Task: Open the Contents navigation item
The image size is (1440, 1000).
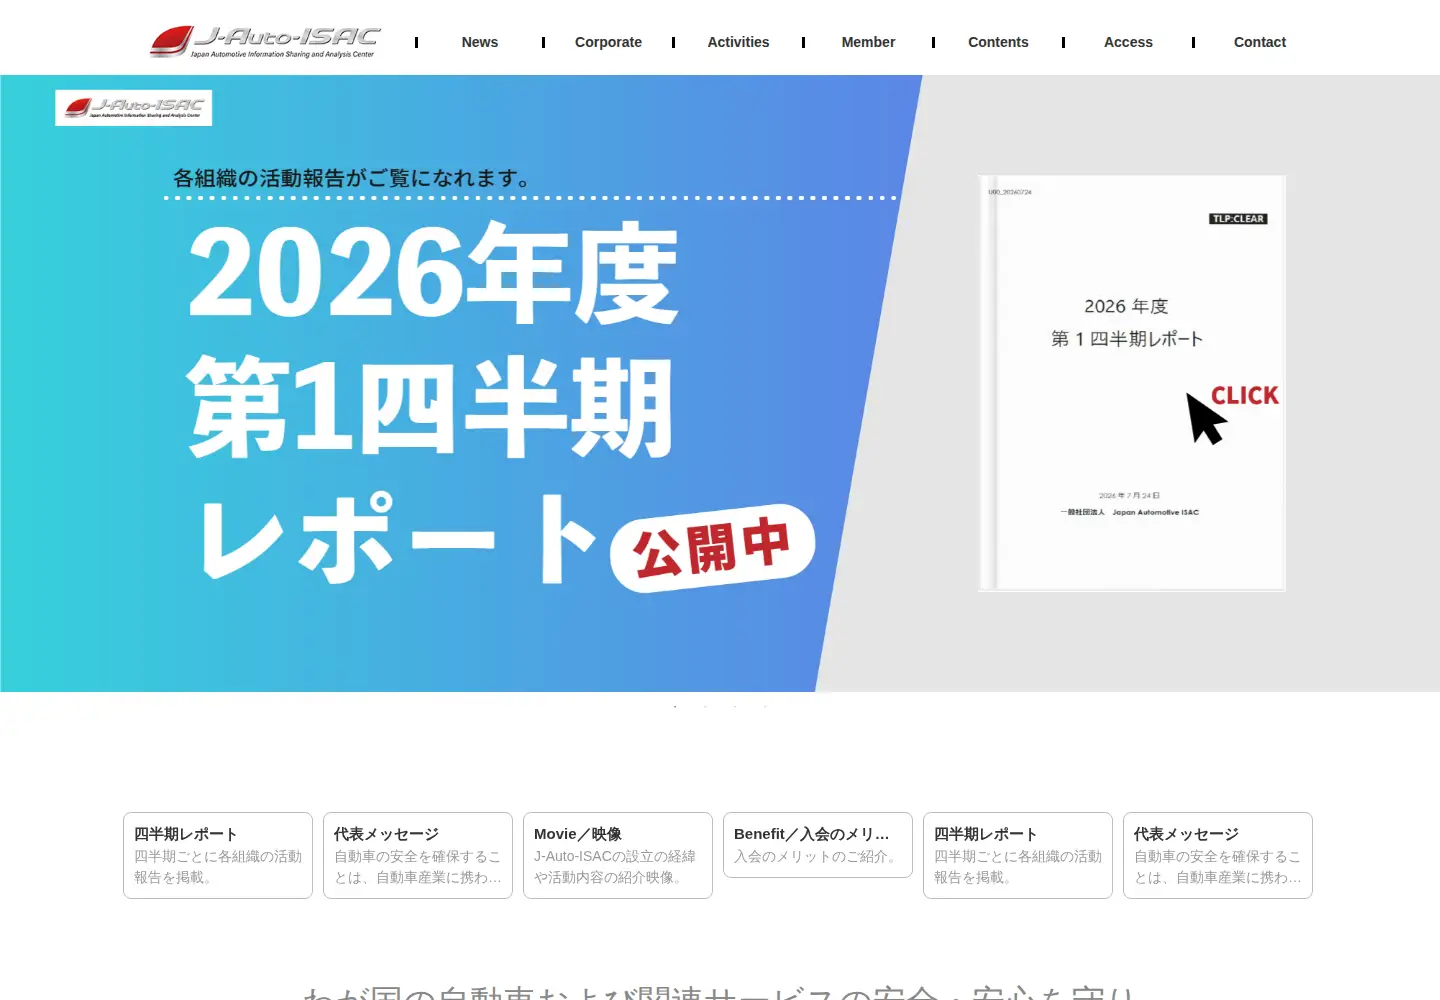Action: (998, 42)
